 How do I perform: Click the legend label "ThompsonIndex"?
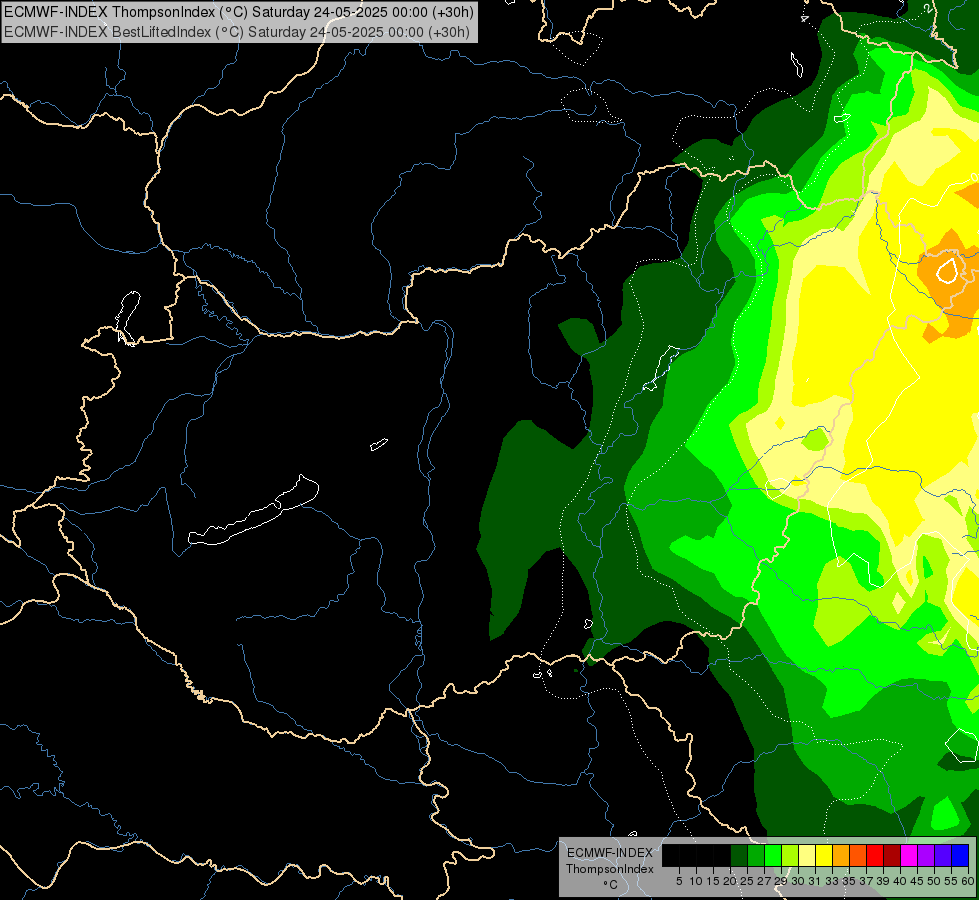pos(610,869)
